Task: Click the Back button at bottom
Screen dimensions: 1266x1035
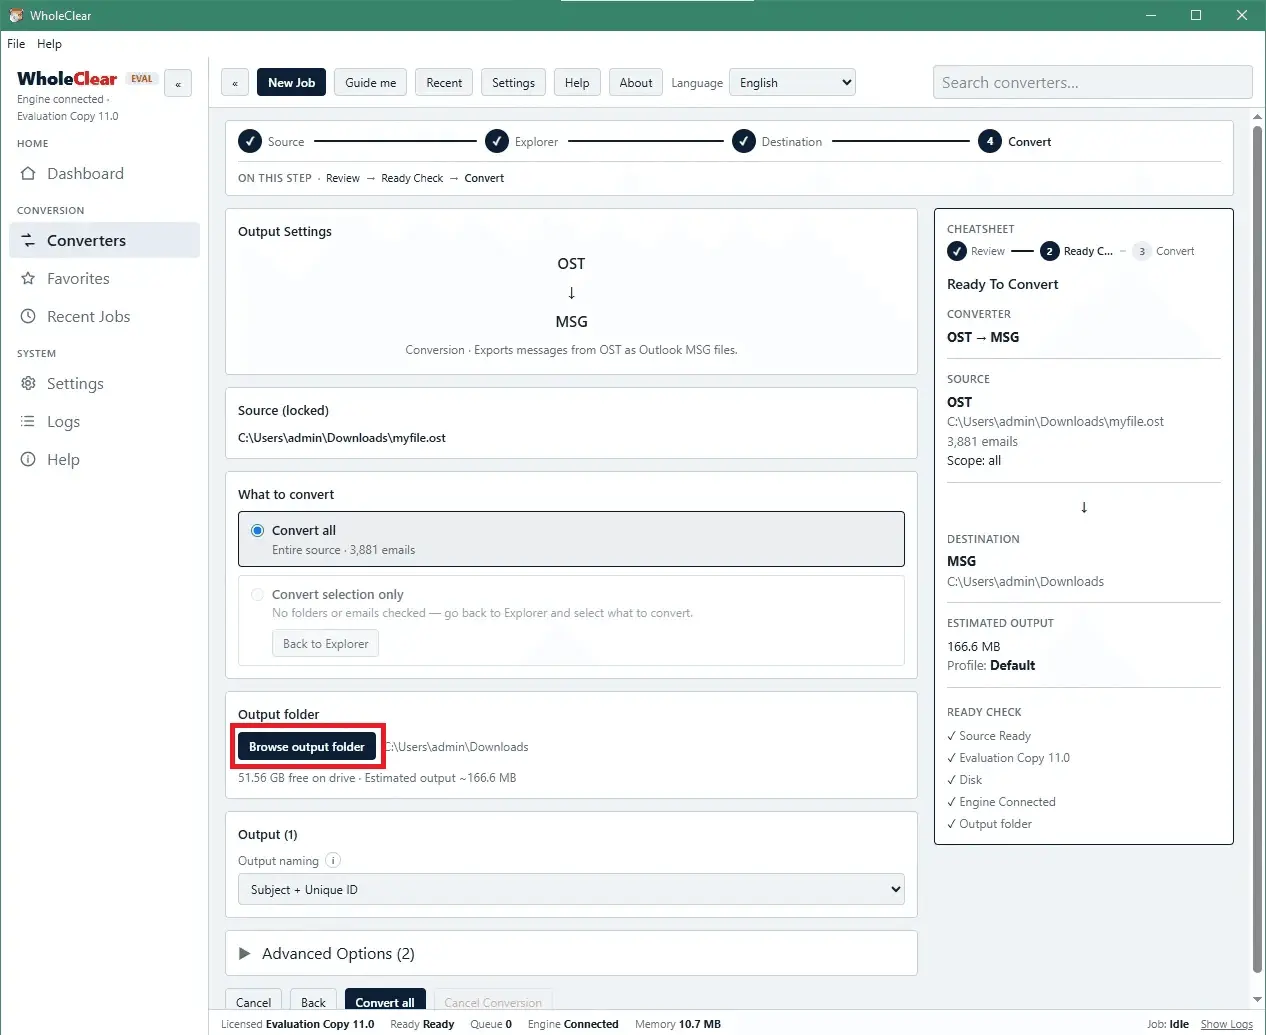Action: coord(313,1002)
